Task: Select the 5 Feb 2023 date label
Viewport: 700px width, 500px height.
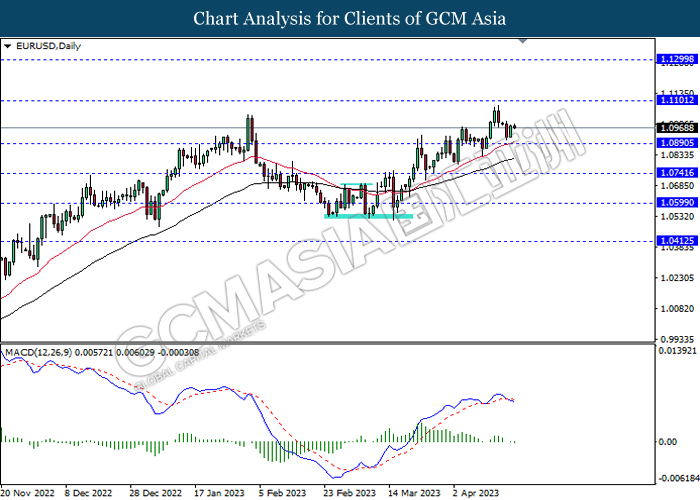Action: (x=282, y=493)
